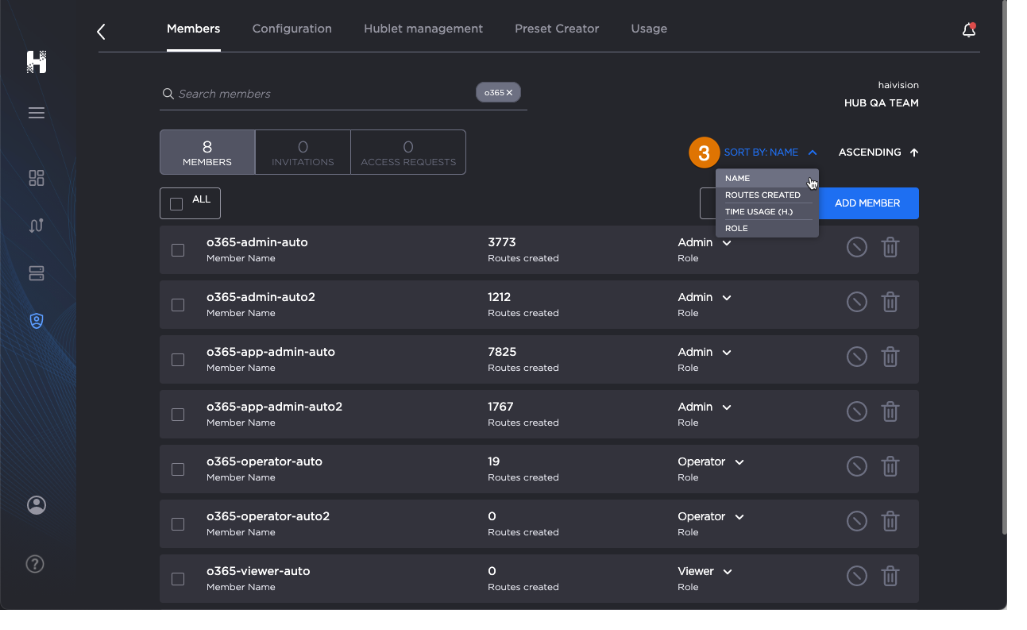Open the notifications bell
Viewport: 1027px width, 630px height.
click(968, 30)
